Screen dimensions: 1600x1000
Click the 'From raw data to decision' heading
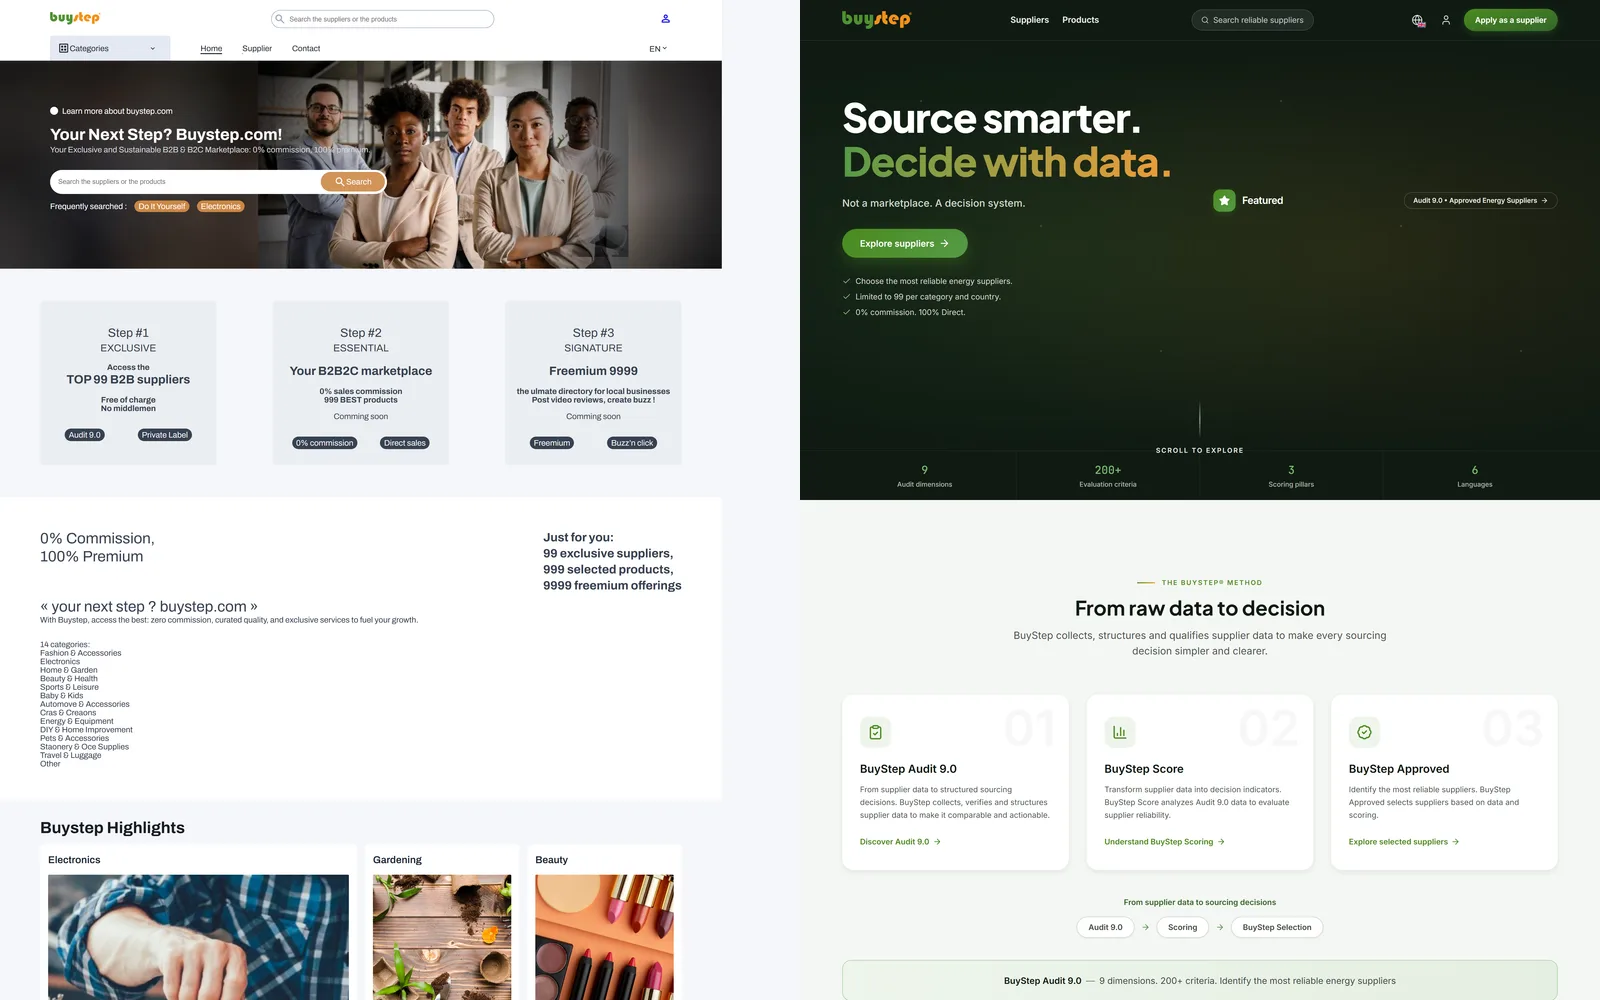pos(1200,608)
